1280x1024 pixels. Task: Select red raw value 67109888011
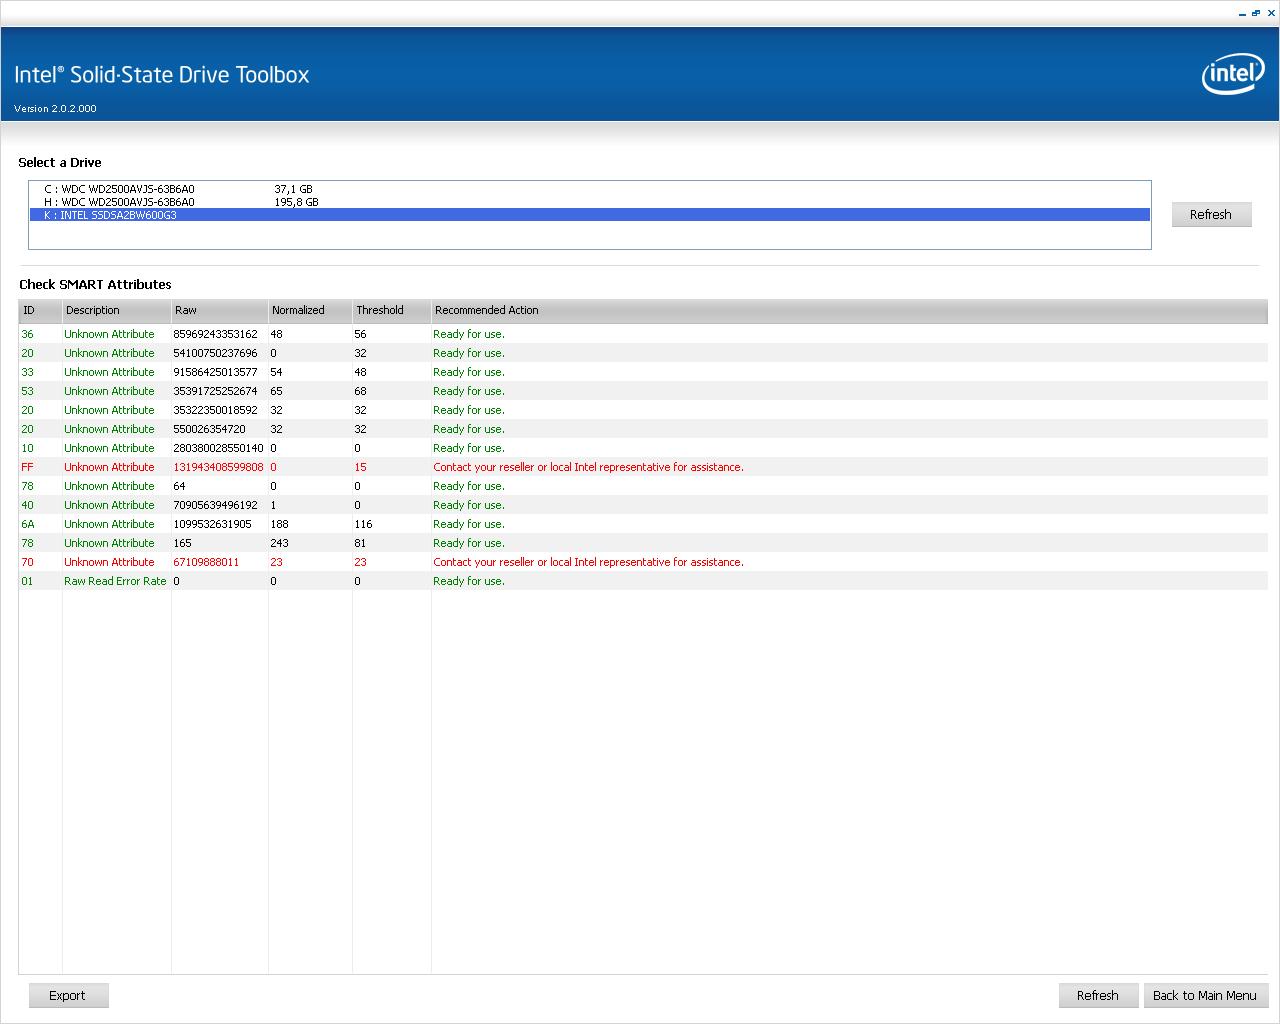pyautogui.click(x=206, y=562)
